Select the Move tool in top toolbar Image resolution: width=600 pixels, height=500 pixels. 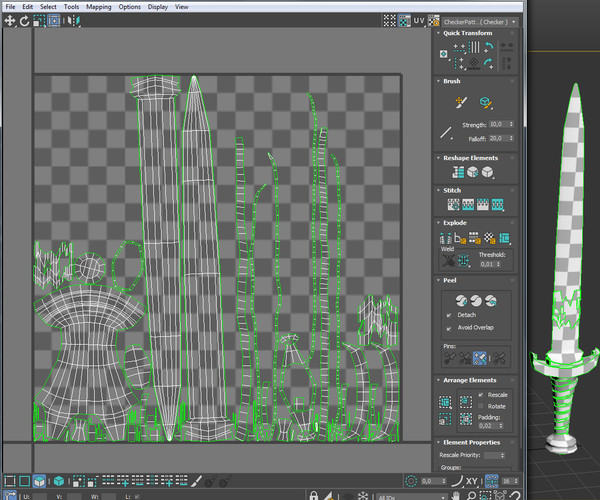coord(10,21)
